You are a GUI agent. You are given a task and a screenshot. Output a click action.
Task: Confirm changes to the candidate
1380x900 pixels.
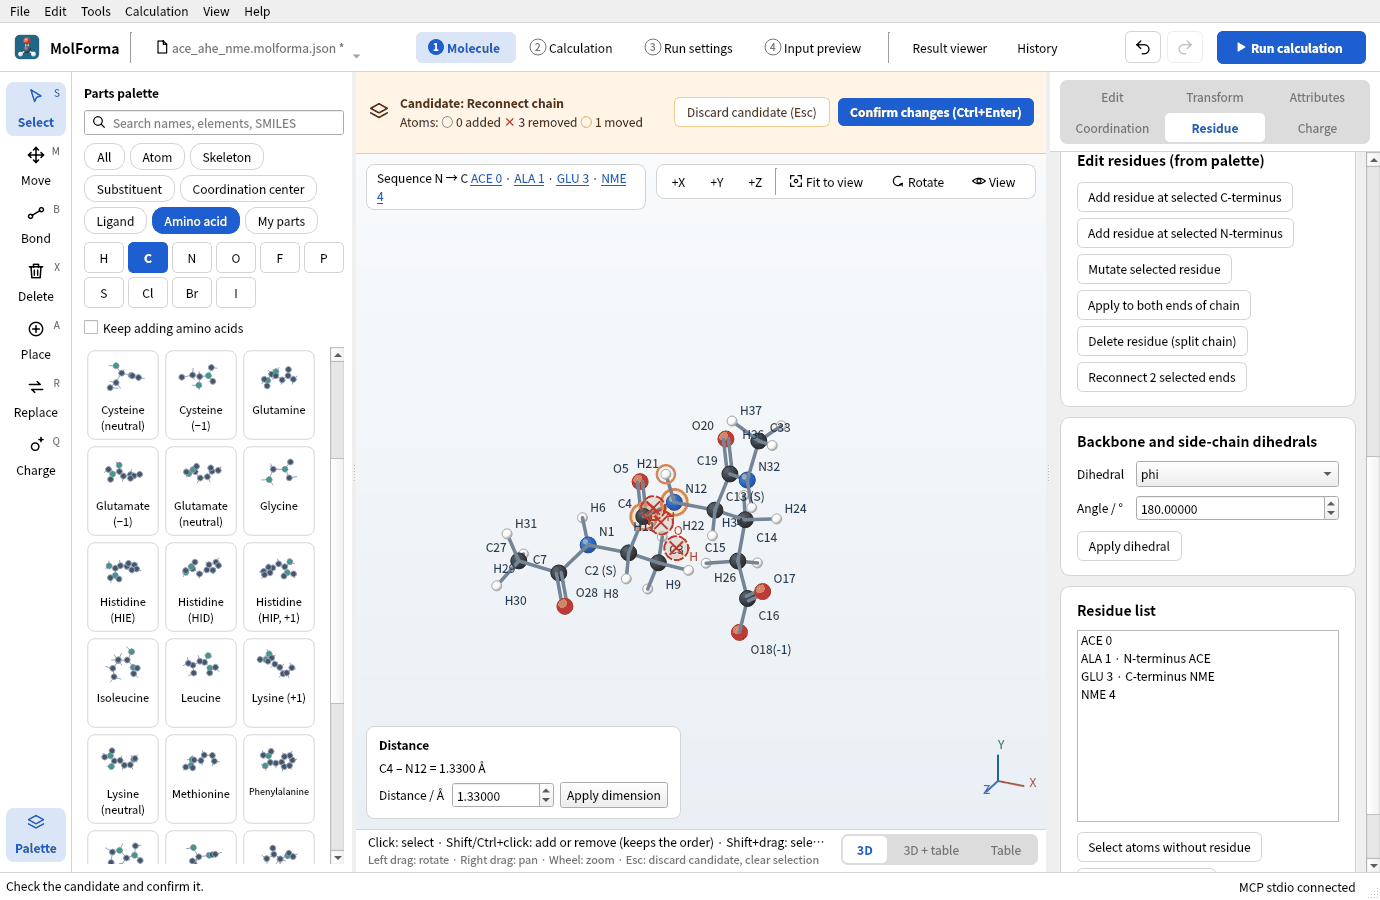click(x=936, y=112)
